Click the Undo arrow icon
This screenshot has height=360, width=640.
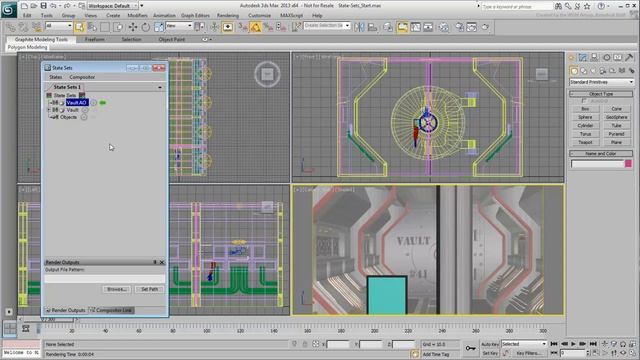coord(53,6)
